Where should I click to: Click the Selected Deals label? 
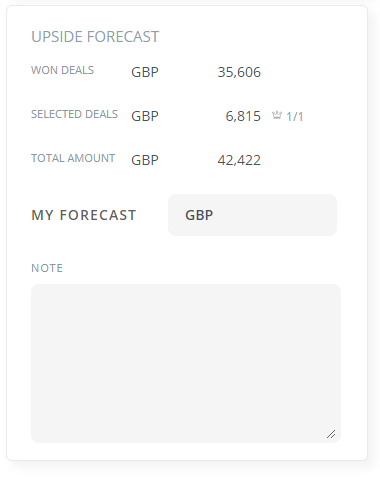[74, 114]
